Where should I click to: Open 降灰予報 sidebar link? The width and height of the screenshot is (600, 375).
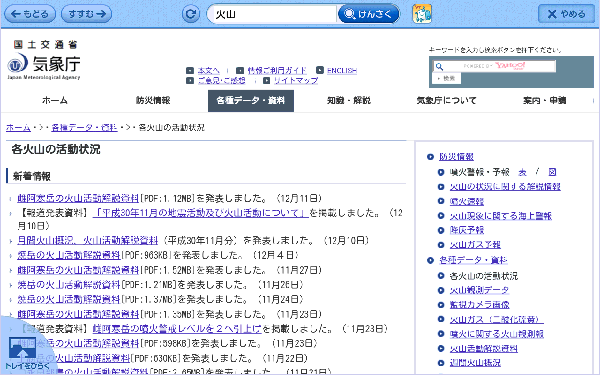467,230
